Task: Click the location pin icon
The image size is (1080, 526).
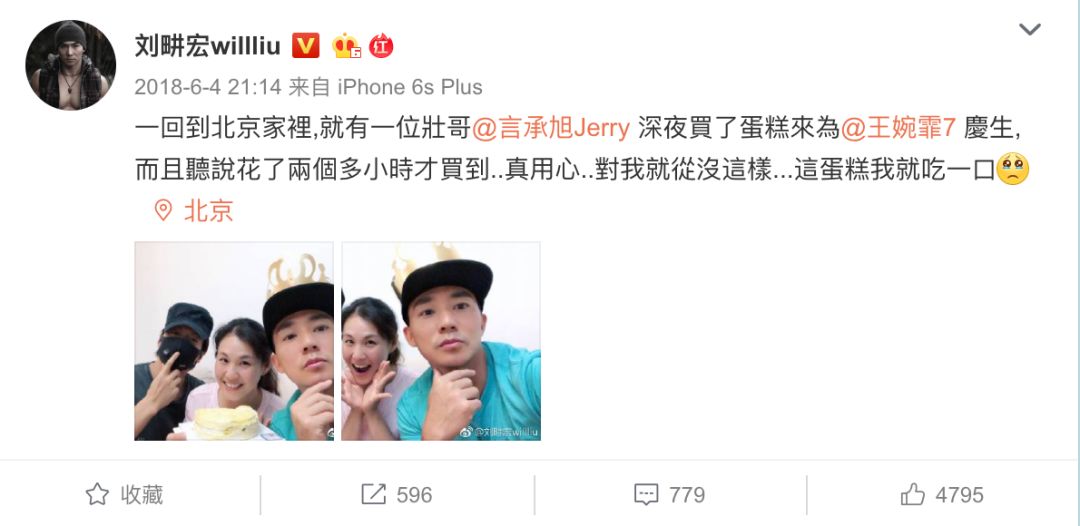Action: (163, 211)
